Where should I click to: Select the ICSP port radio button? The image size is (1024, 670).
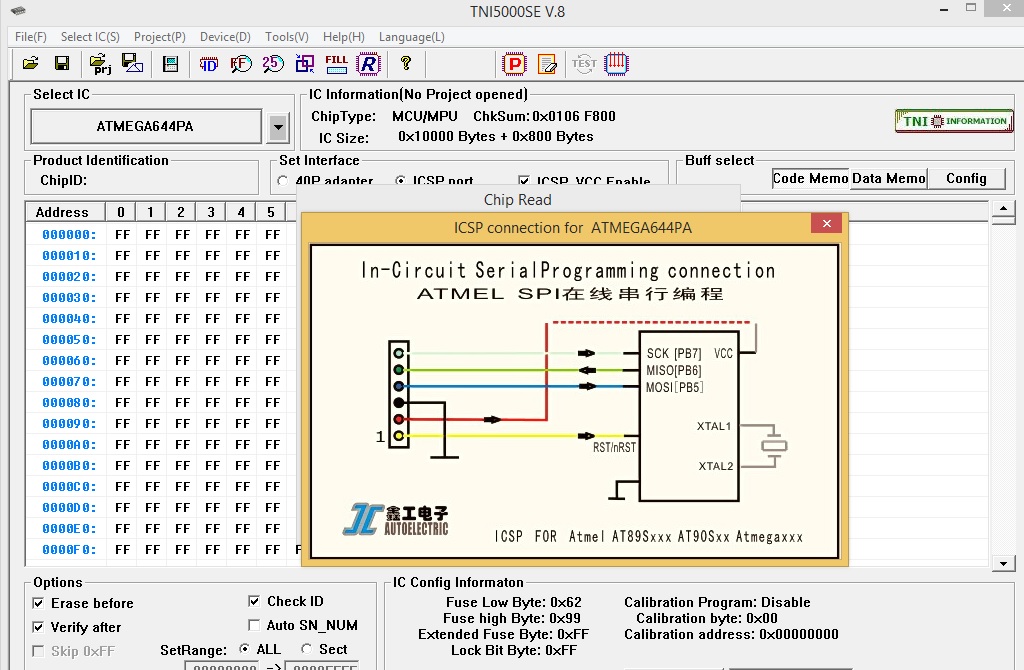(400, 181)
